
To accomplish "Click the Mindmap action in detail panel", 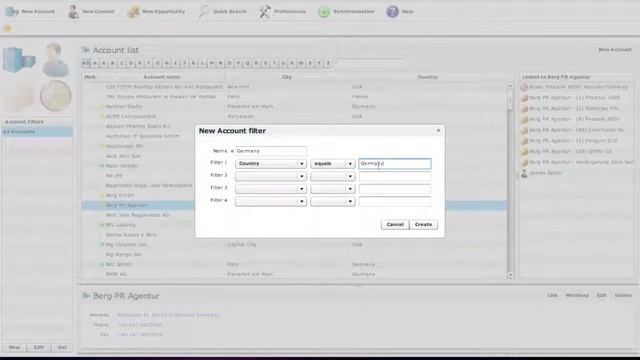I will [x=577, y=295].
